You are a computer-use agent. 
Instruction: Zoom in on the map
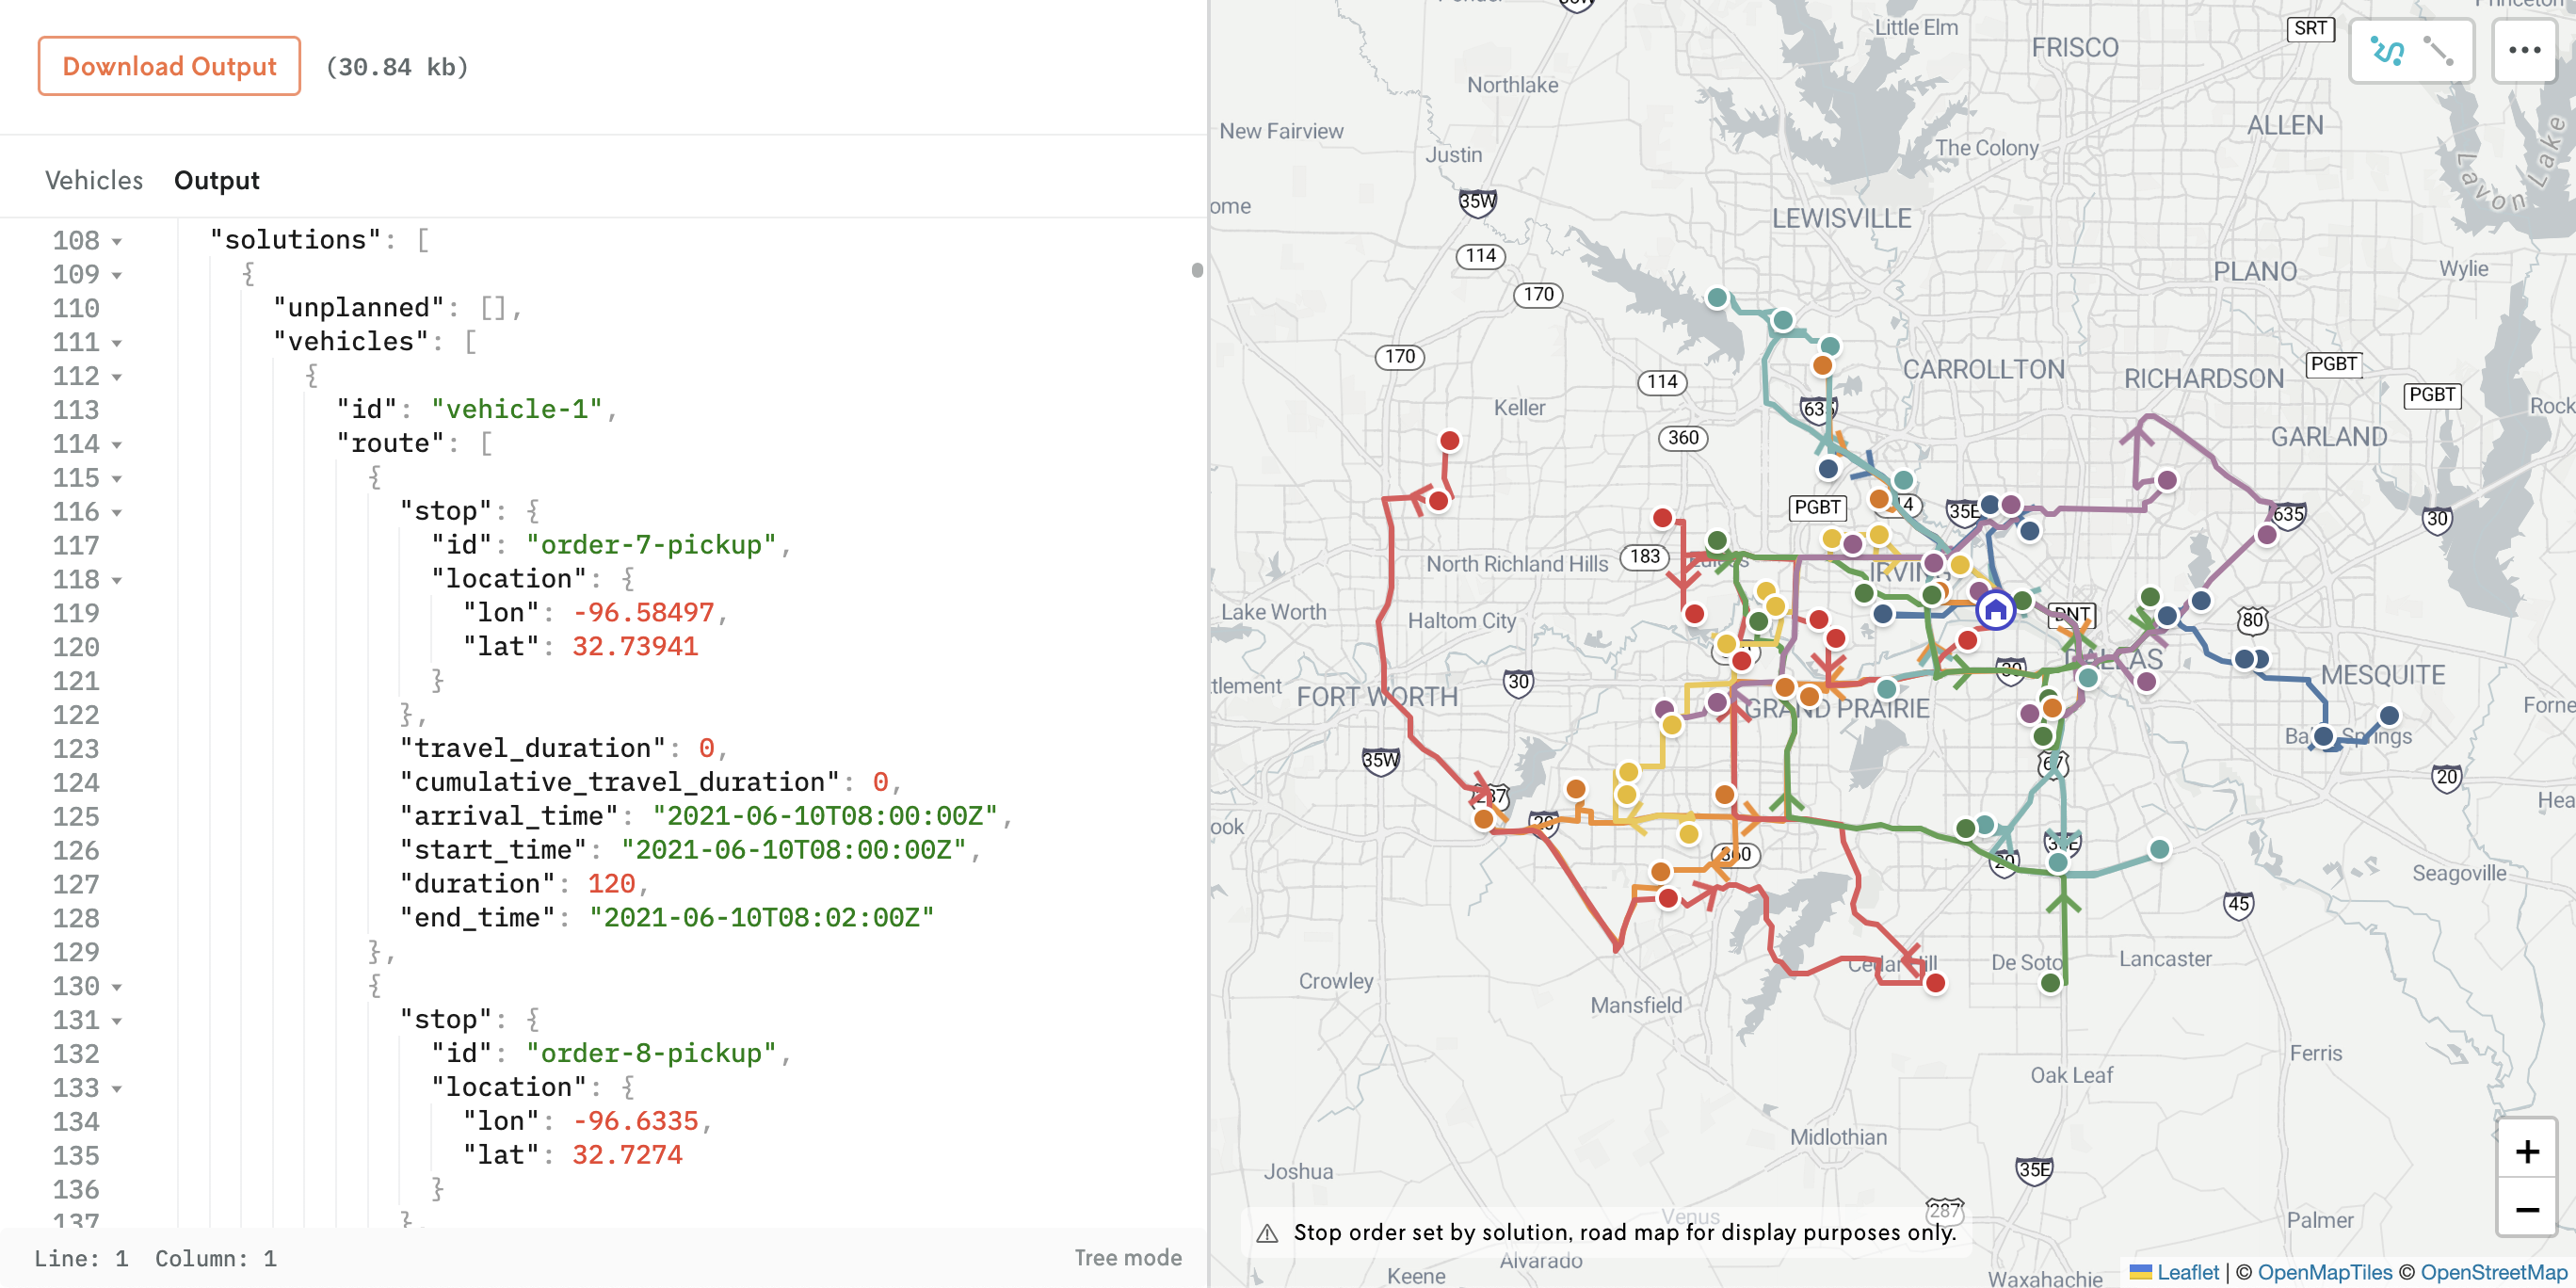pos(2527,1151)
